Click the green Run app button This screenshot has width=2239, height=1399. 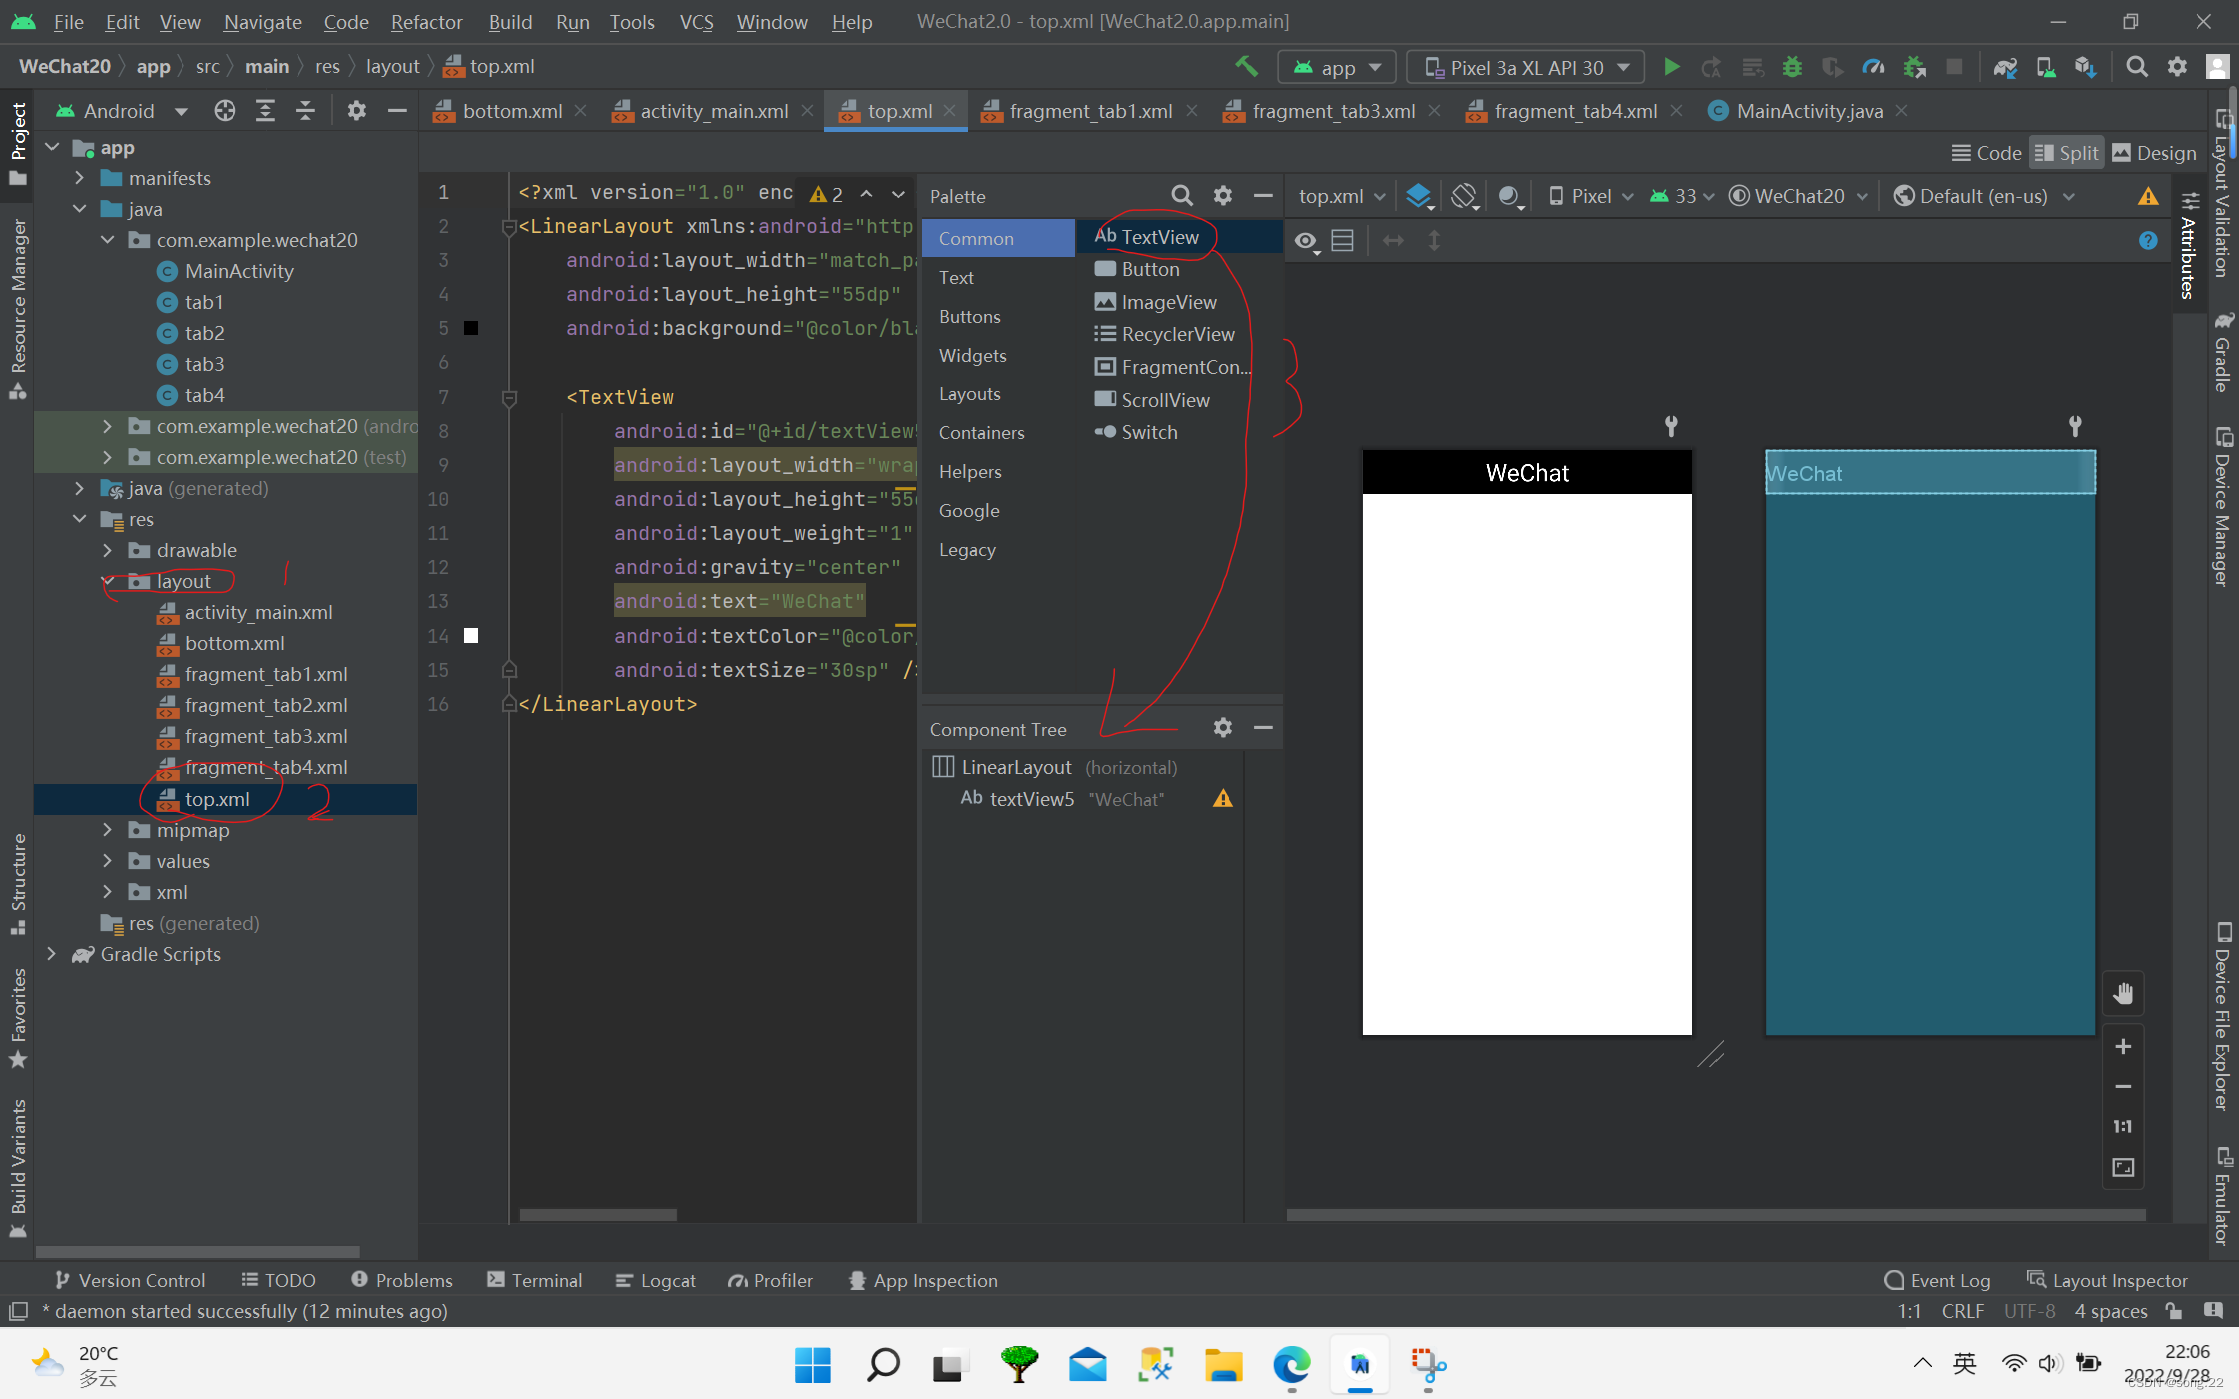point(1671,67)
